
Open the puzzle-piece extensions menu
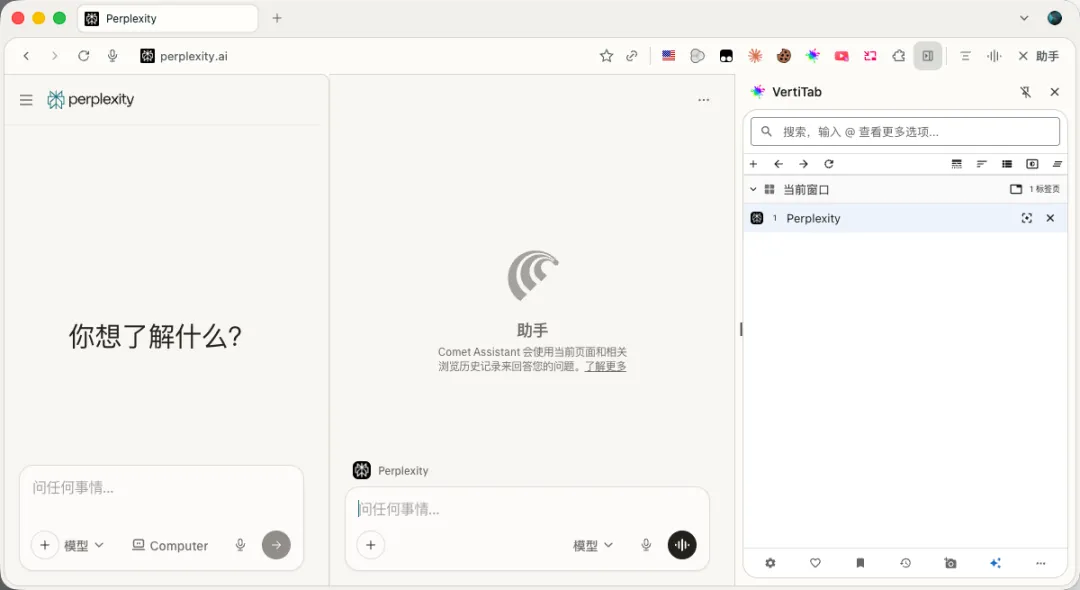click(x=899, y=56)
